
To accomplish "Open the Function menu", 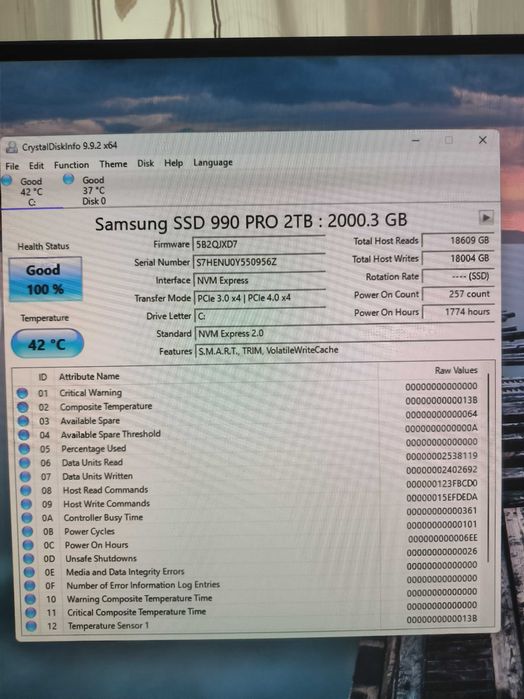I will tap(71, 164).
